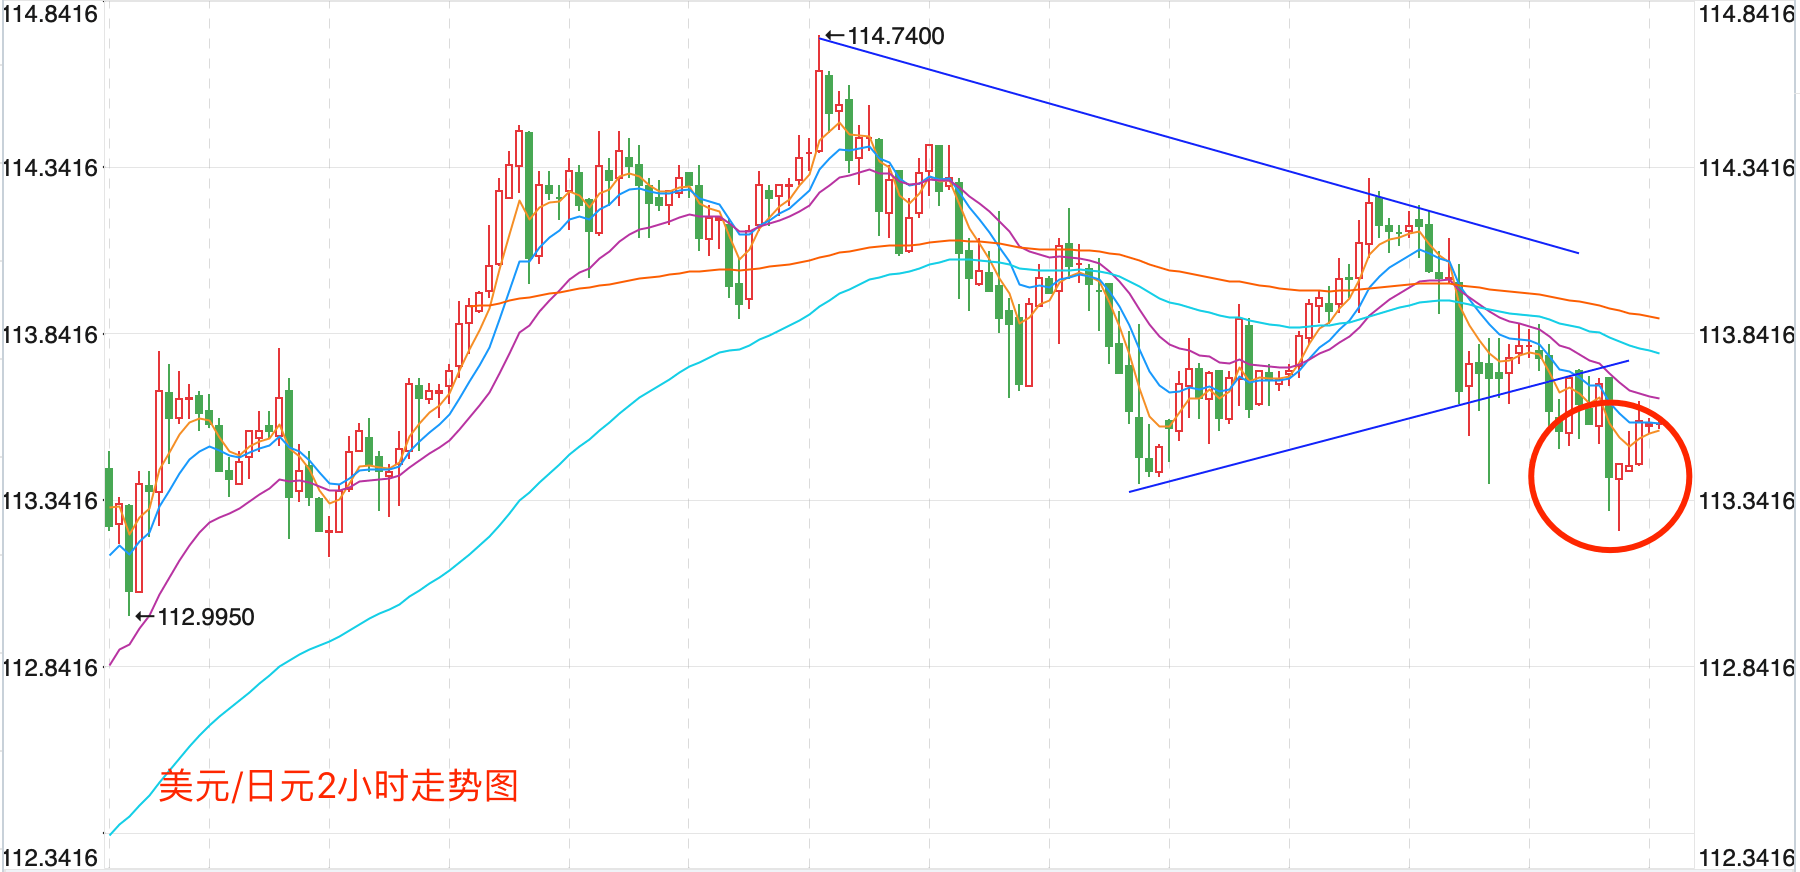The height and width of the screenshot is (872, 1800).
Task: Click the 美元/日元2小时走势图 chart title
Action: click(x=338, y=786)
